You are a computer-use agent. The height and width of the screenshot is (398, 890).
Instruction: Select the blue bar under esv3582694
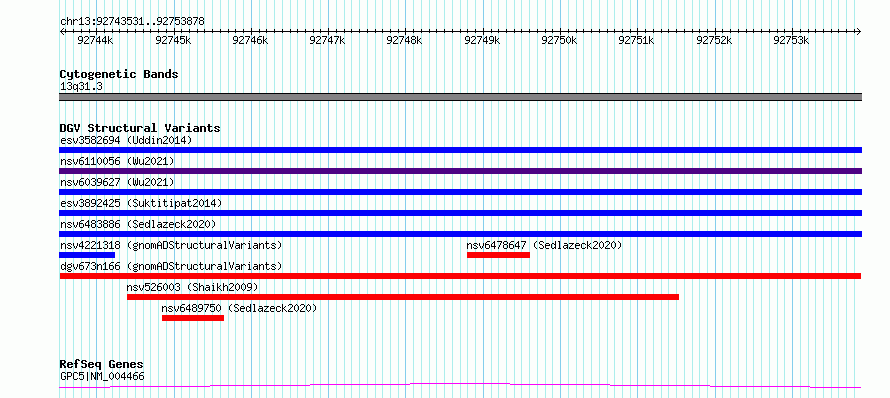(460, 150)
